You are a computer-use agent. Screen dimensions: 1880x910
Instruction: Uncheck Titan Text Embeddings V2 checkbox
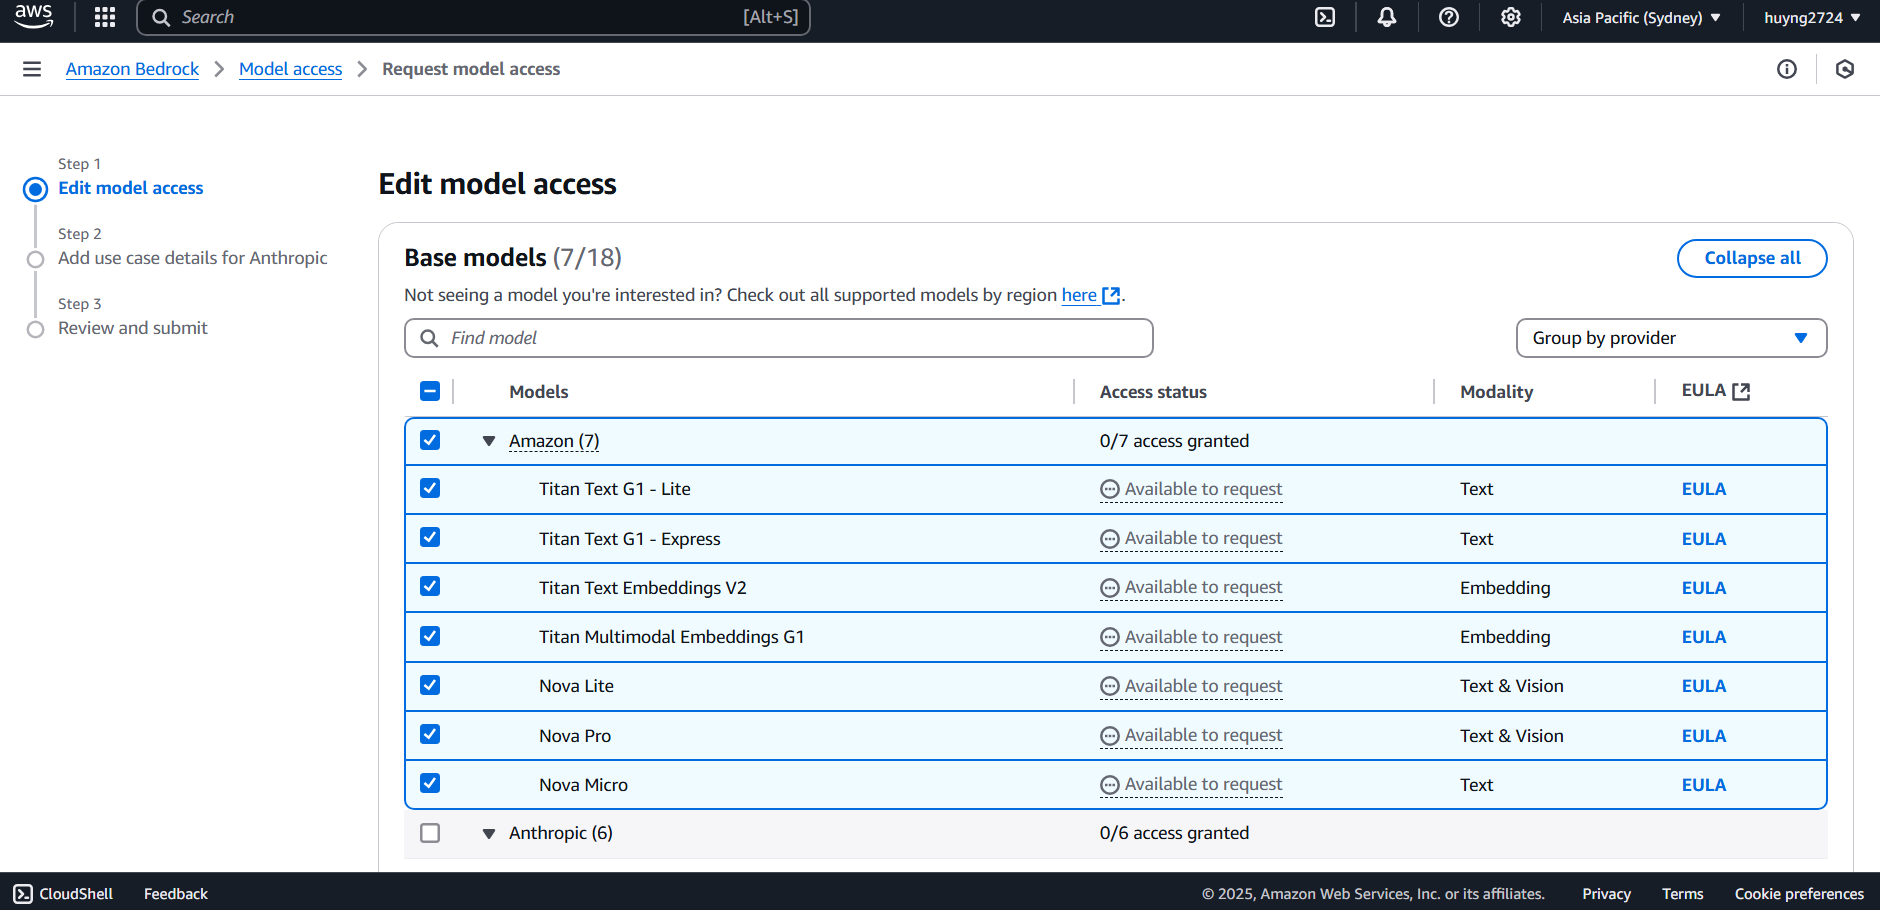[430, 586]
